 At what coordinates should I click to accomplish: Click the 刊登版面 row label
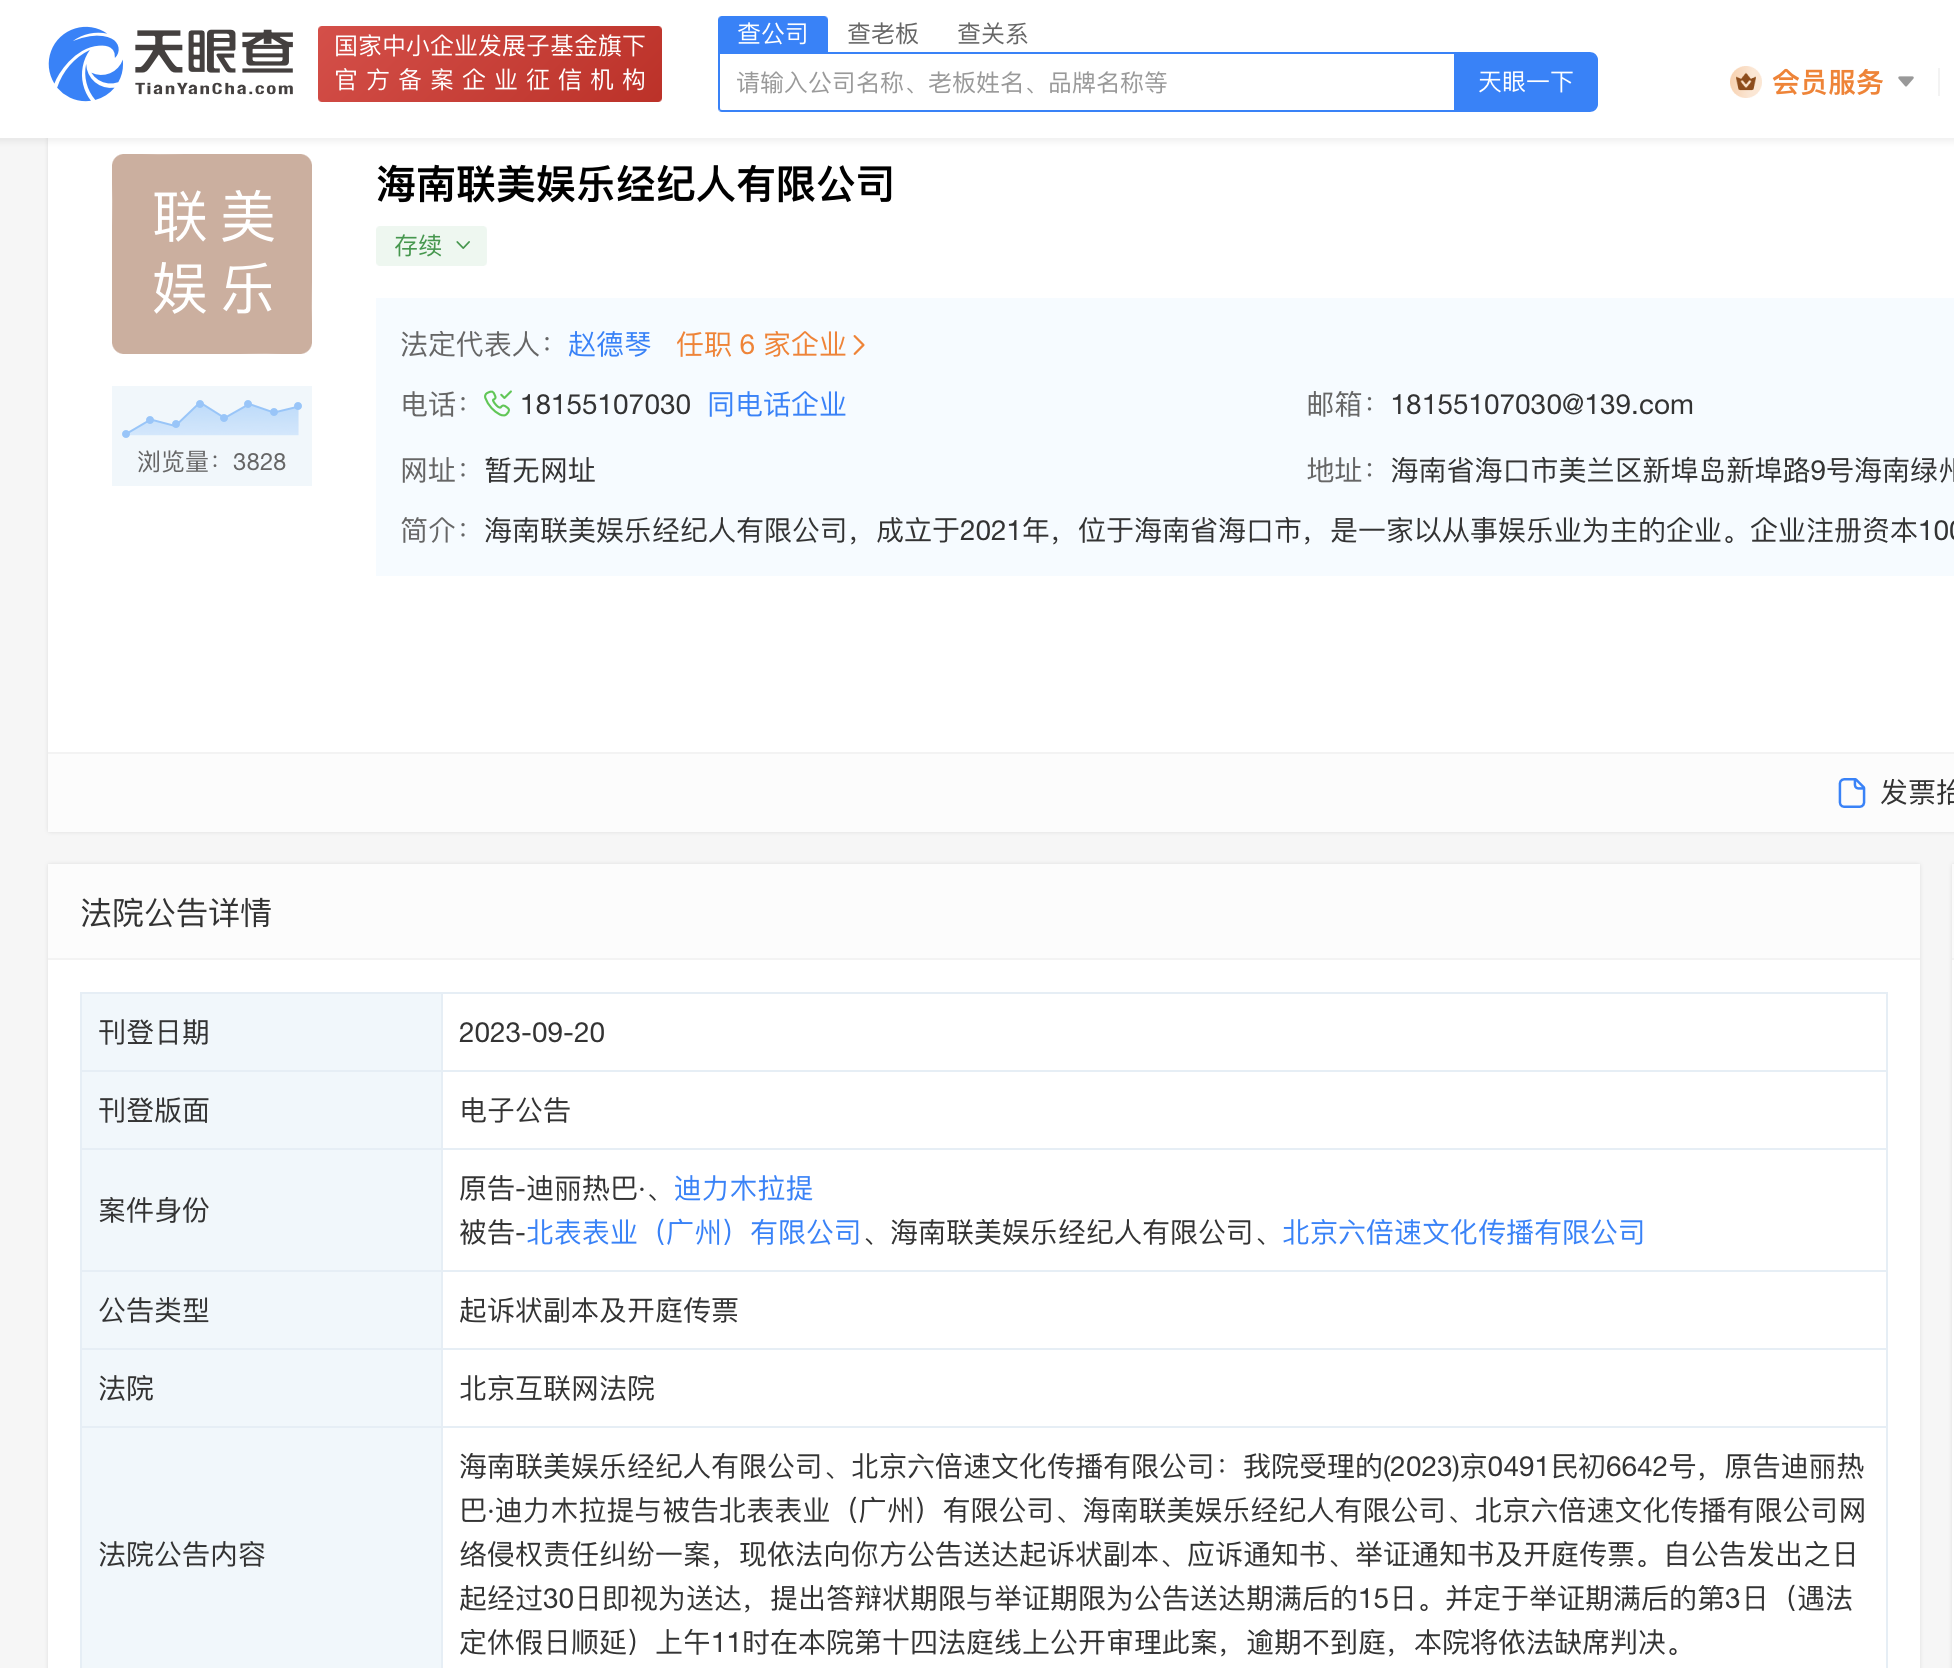[154, 1110]
